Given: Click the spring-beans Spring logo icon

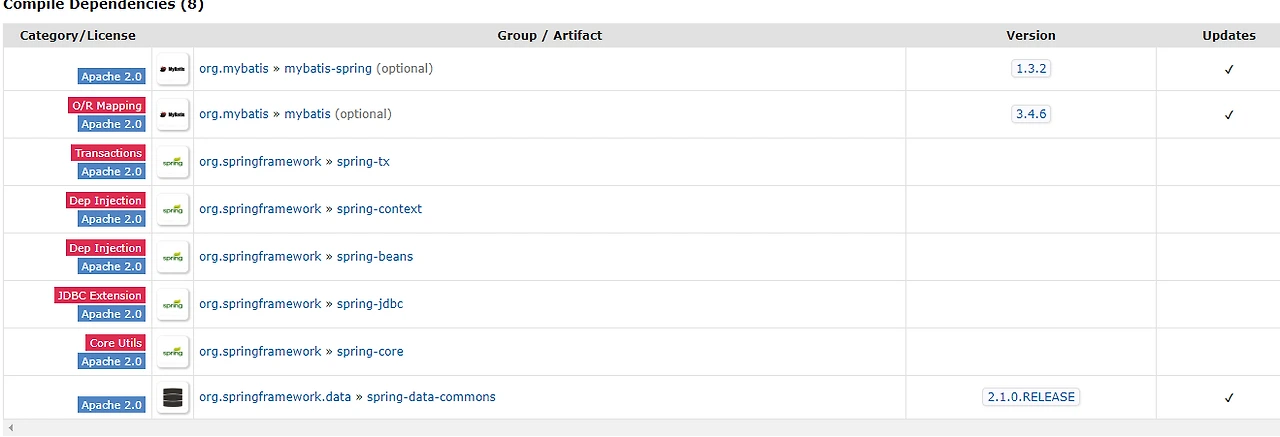Looking at the screenshot, I should click(x=173, y=257).
